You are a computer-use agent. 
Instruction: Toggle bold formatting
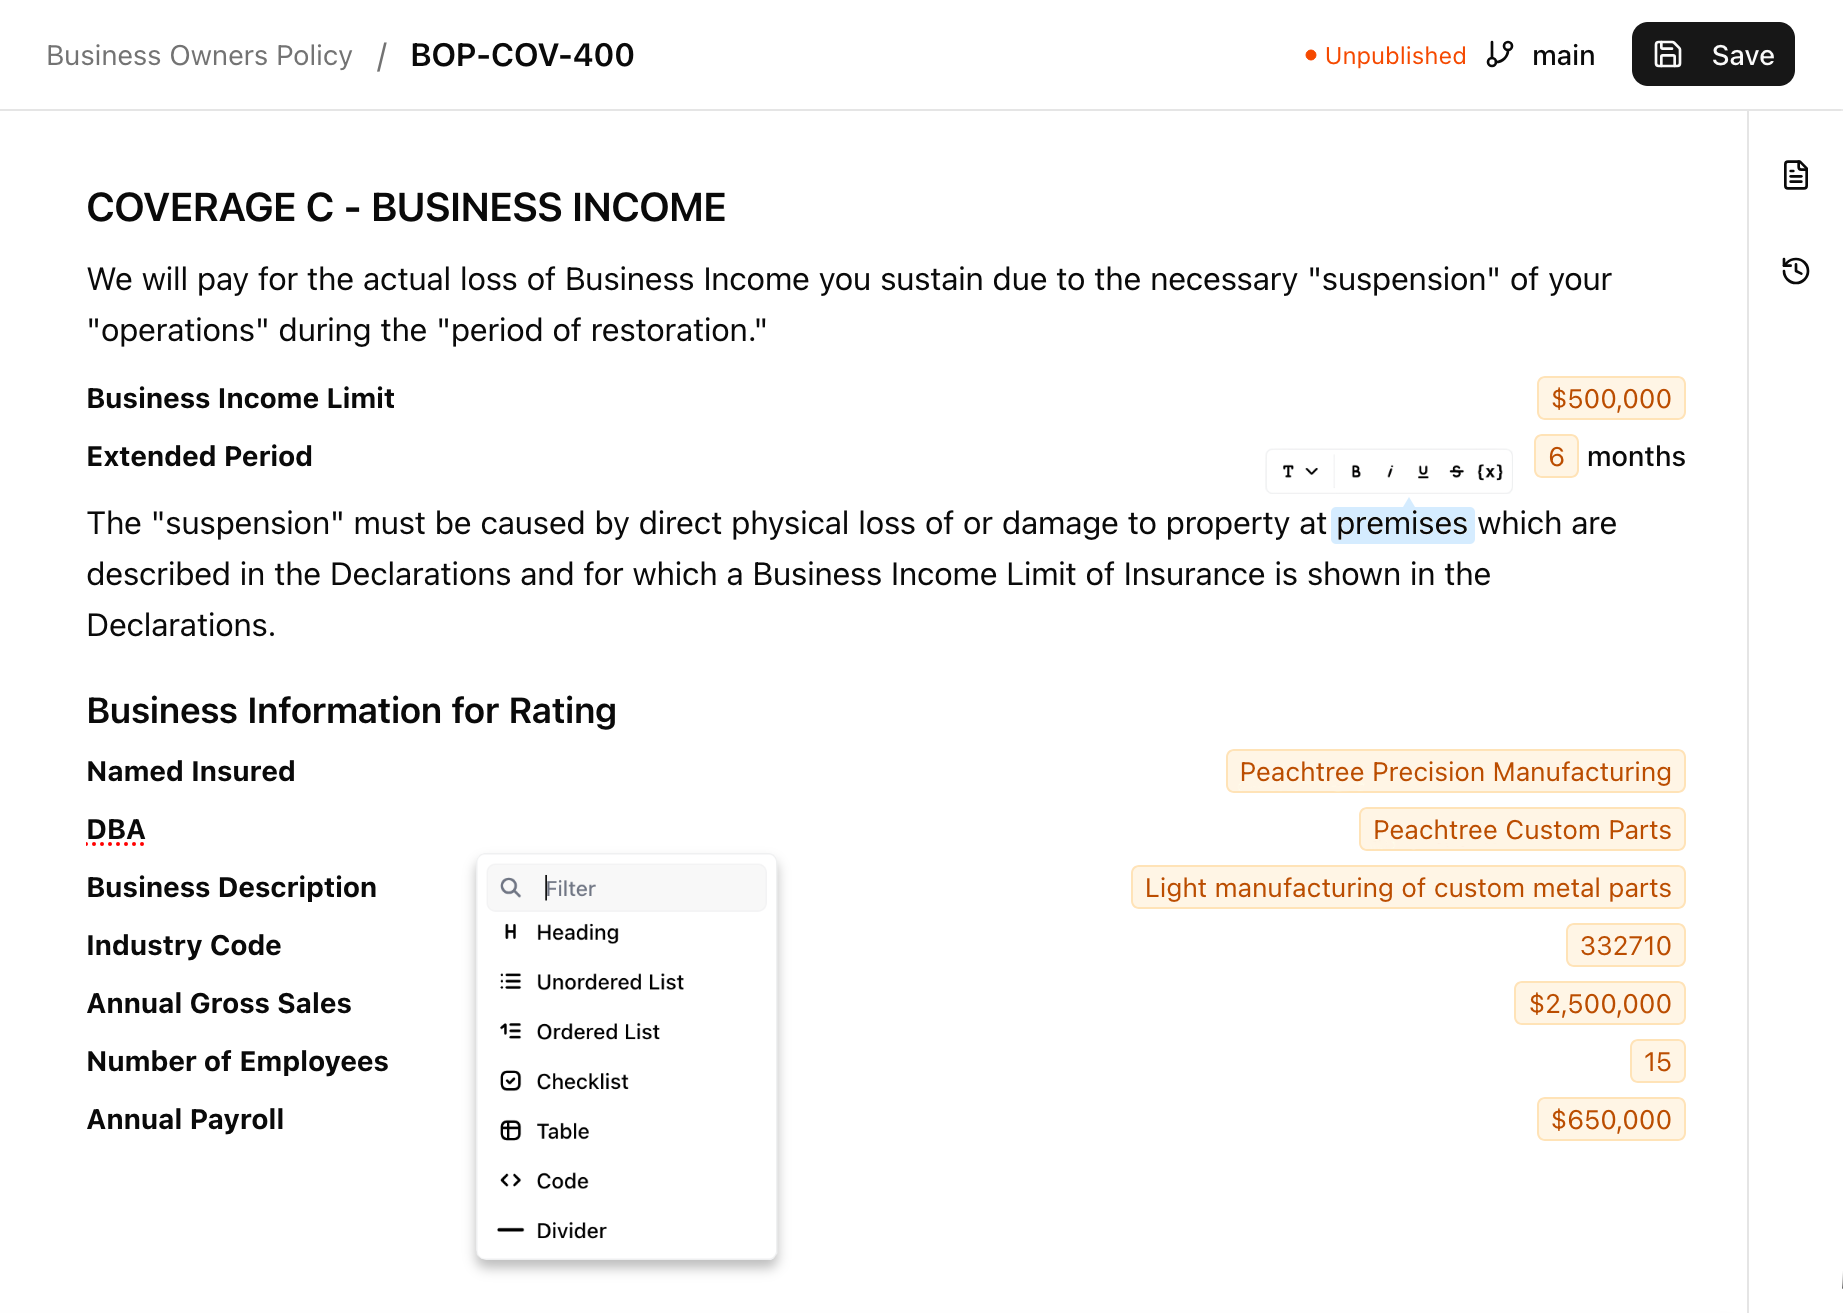[1356, 471]
